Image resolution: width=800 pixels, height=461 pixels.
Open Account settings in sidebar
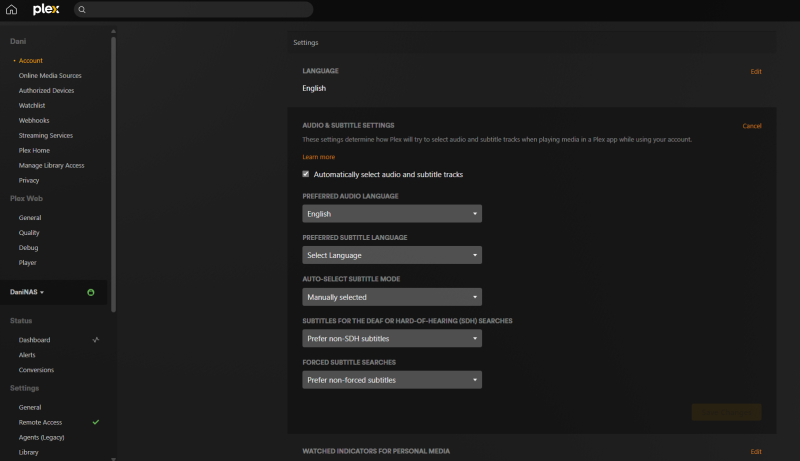pyautogui.click(x=31, y=60)
